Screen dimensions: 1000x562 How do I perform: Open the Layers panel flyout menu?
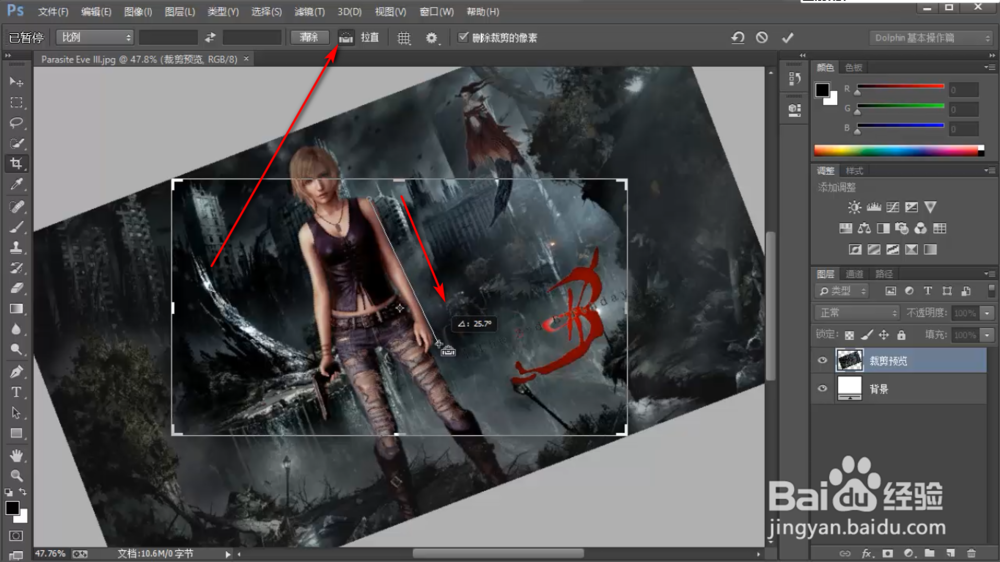tap(989, 274)
